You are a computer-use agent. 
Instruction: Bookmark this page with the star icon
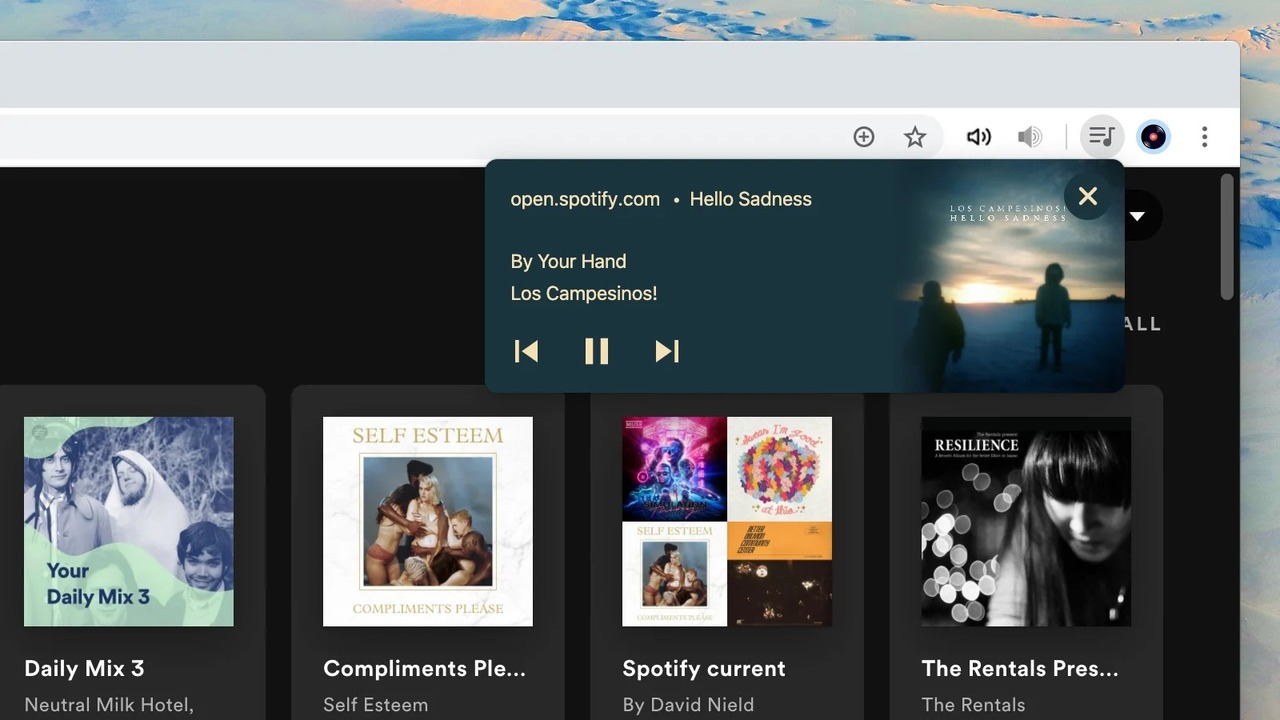[x=915, y=137]
